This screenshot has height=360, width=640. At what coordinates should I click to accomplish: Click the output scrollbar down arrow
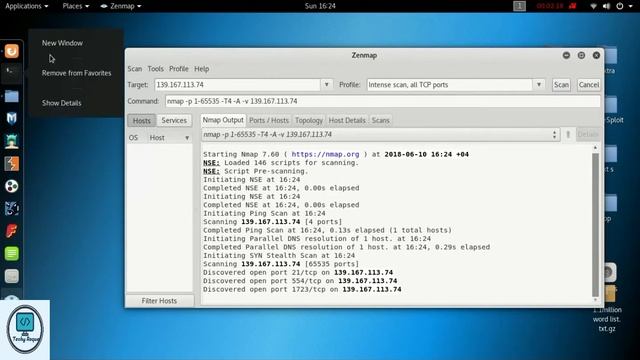(595, 300)
